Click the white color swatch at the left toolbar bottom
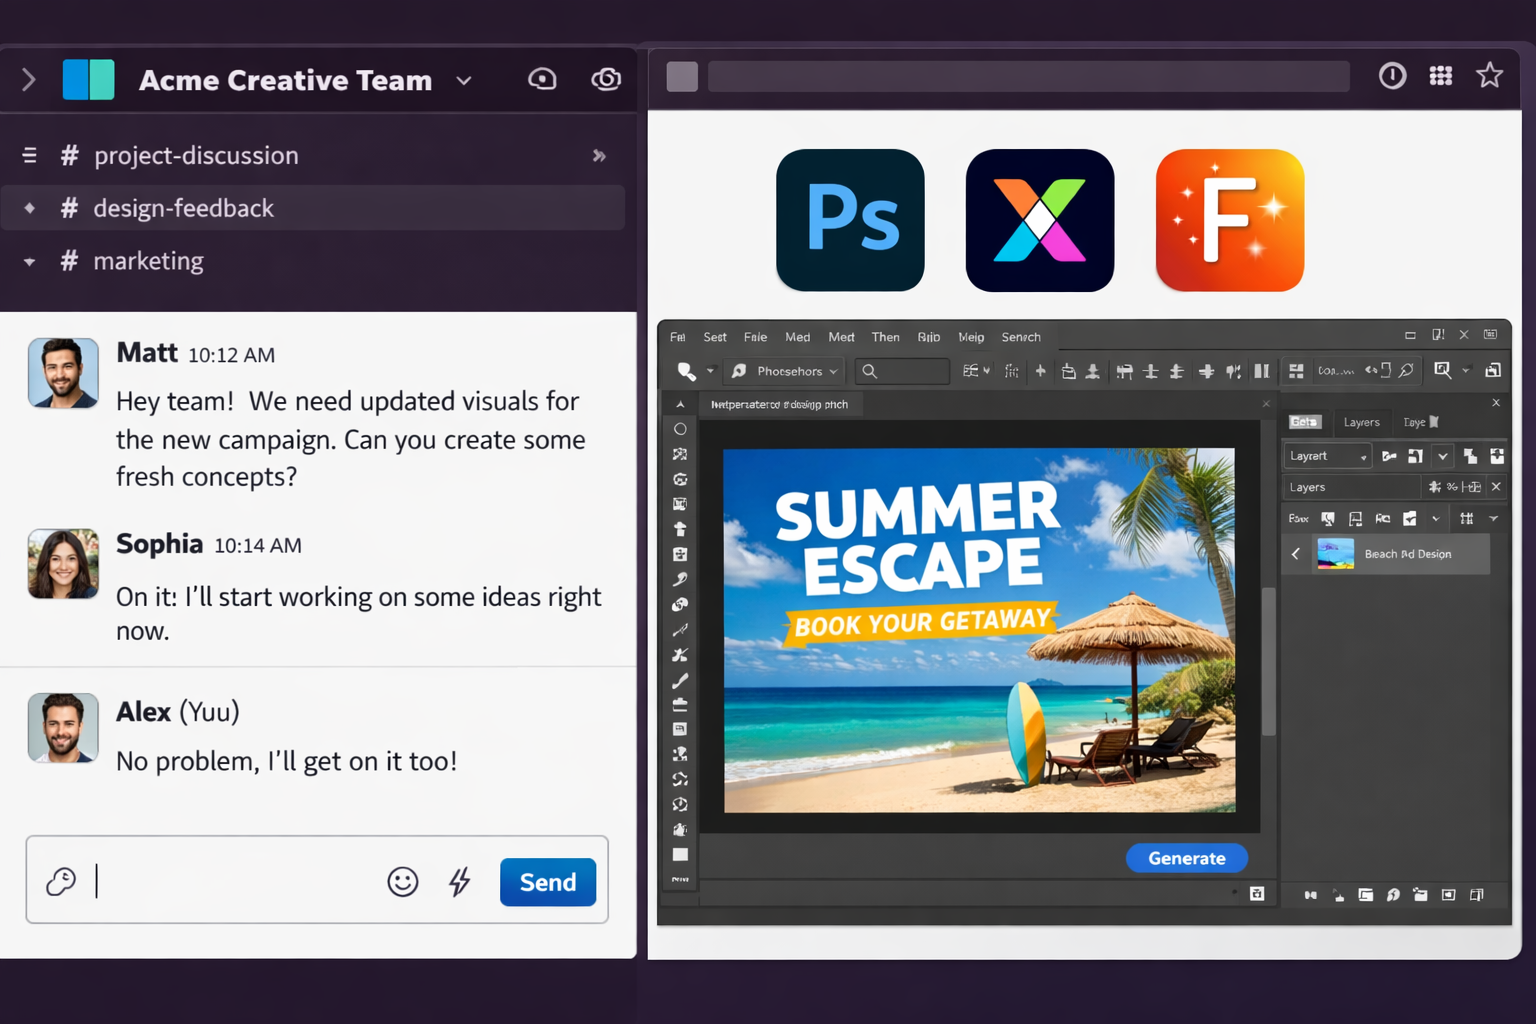The image size is (1536, 1024). tap(680, 855)
